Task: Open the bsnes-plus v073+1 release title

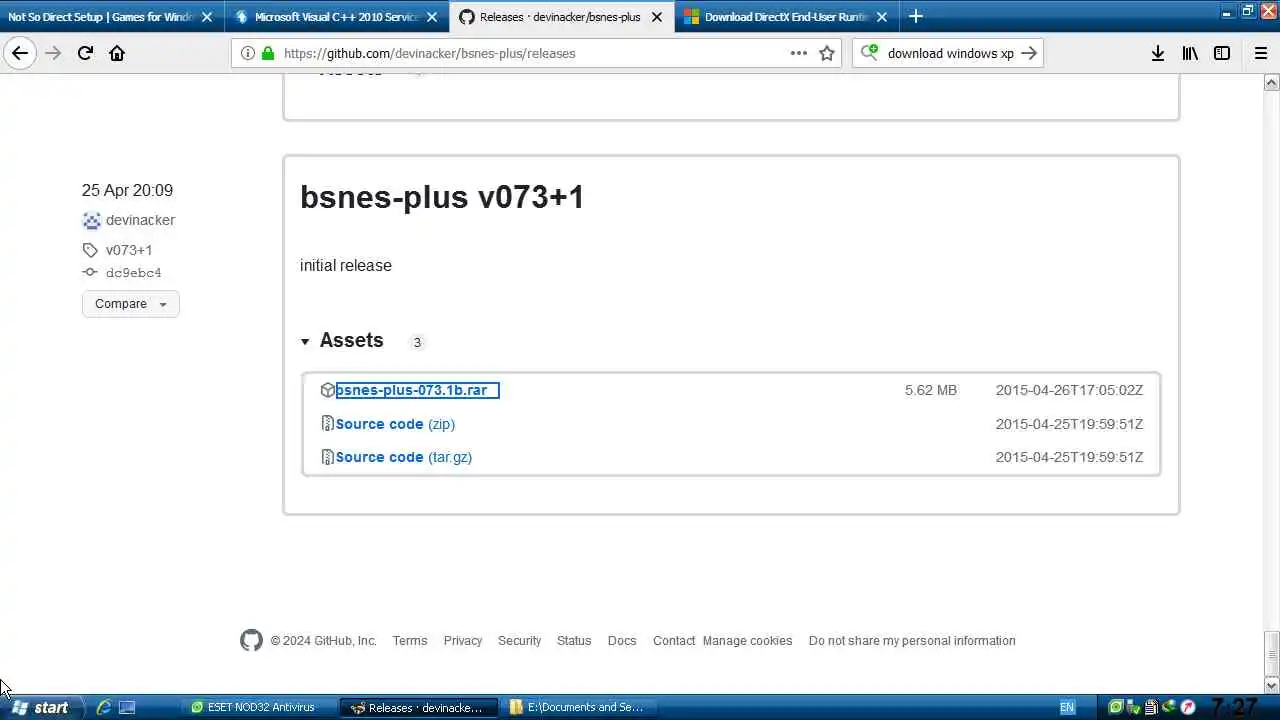Action: [x=442, y=197]
